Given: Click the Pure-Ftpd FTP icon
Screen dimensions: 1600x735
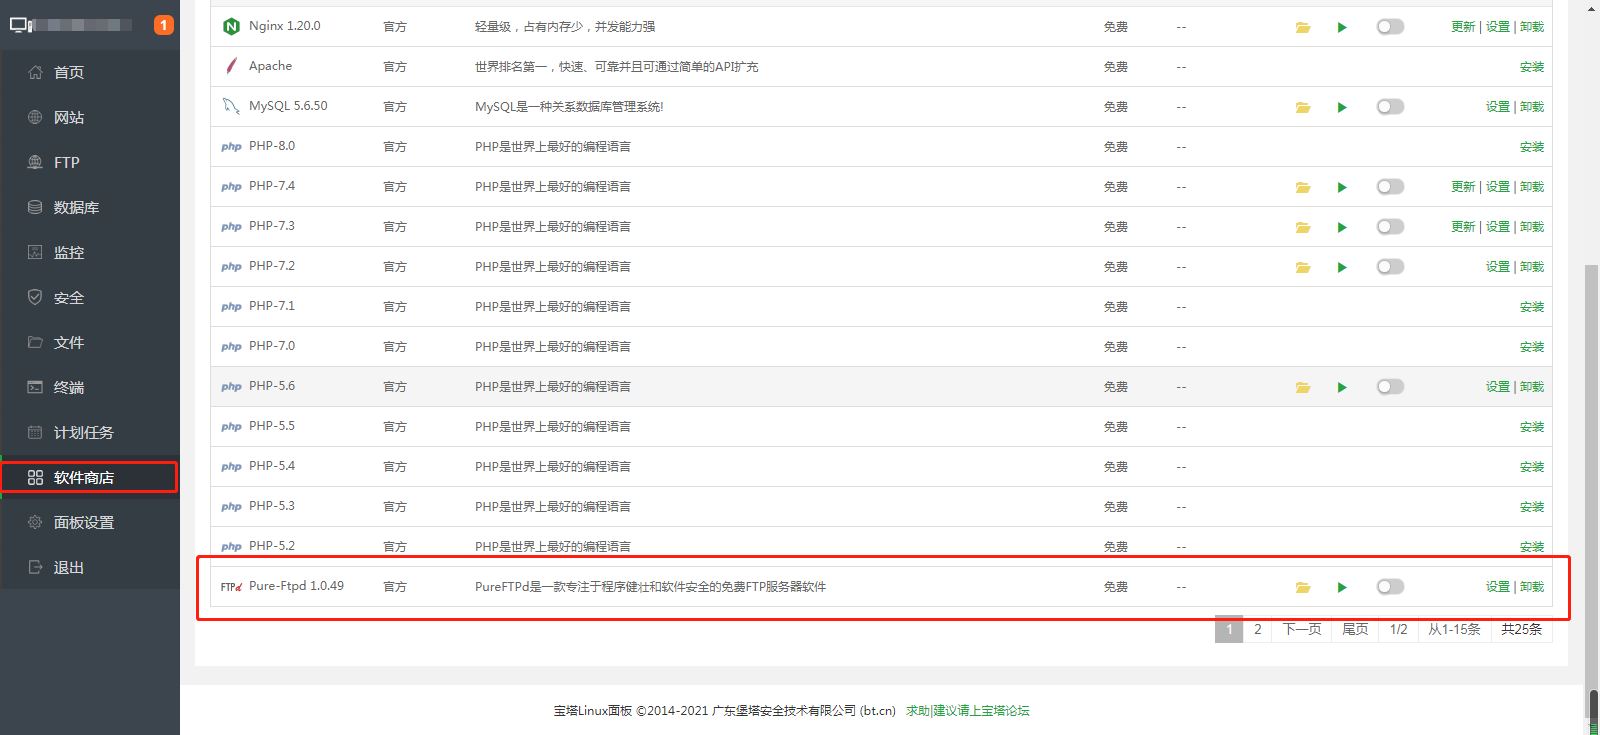Looking at the screenshot, I should tap(231, 587).
